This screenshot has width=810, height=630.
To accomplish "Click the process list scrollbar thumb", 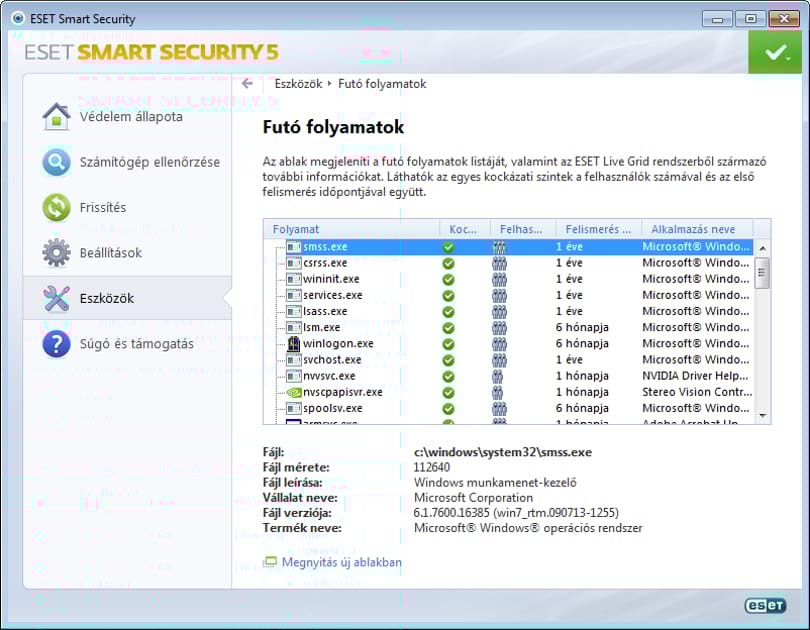I will 762,273.
